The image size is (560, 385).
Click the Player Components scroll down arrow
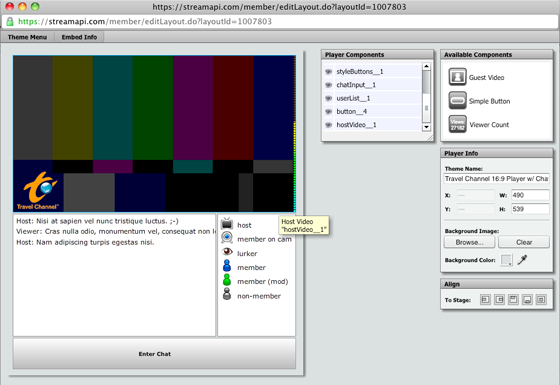pyautogui.click(x=426, y=127)
